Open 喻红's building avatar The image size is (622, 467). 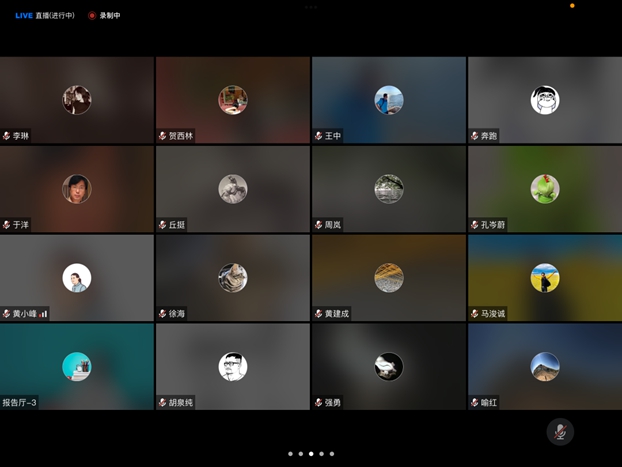(x=545, y=367)
